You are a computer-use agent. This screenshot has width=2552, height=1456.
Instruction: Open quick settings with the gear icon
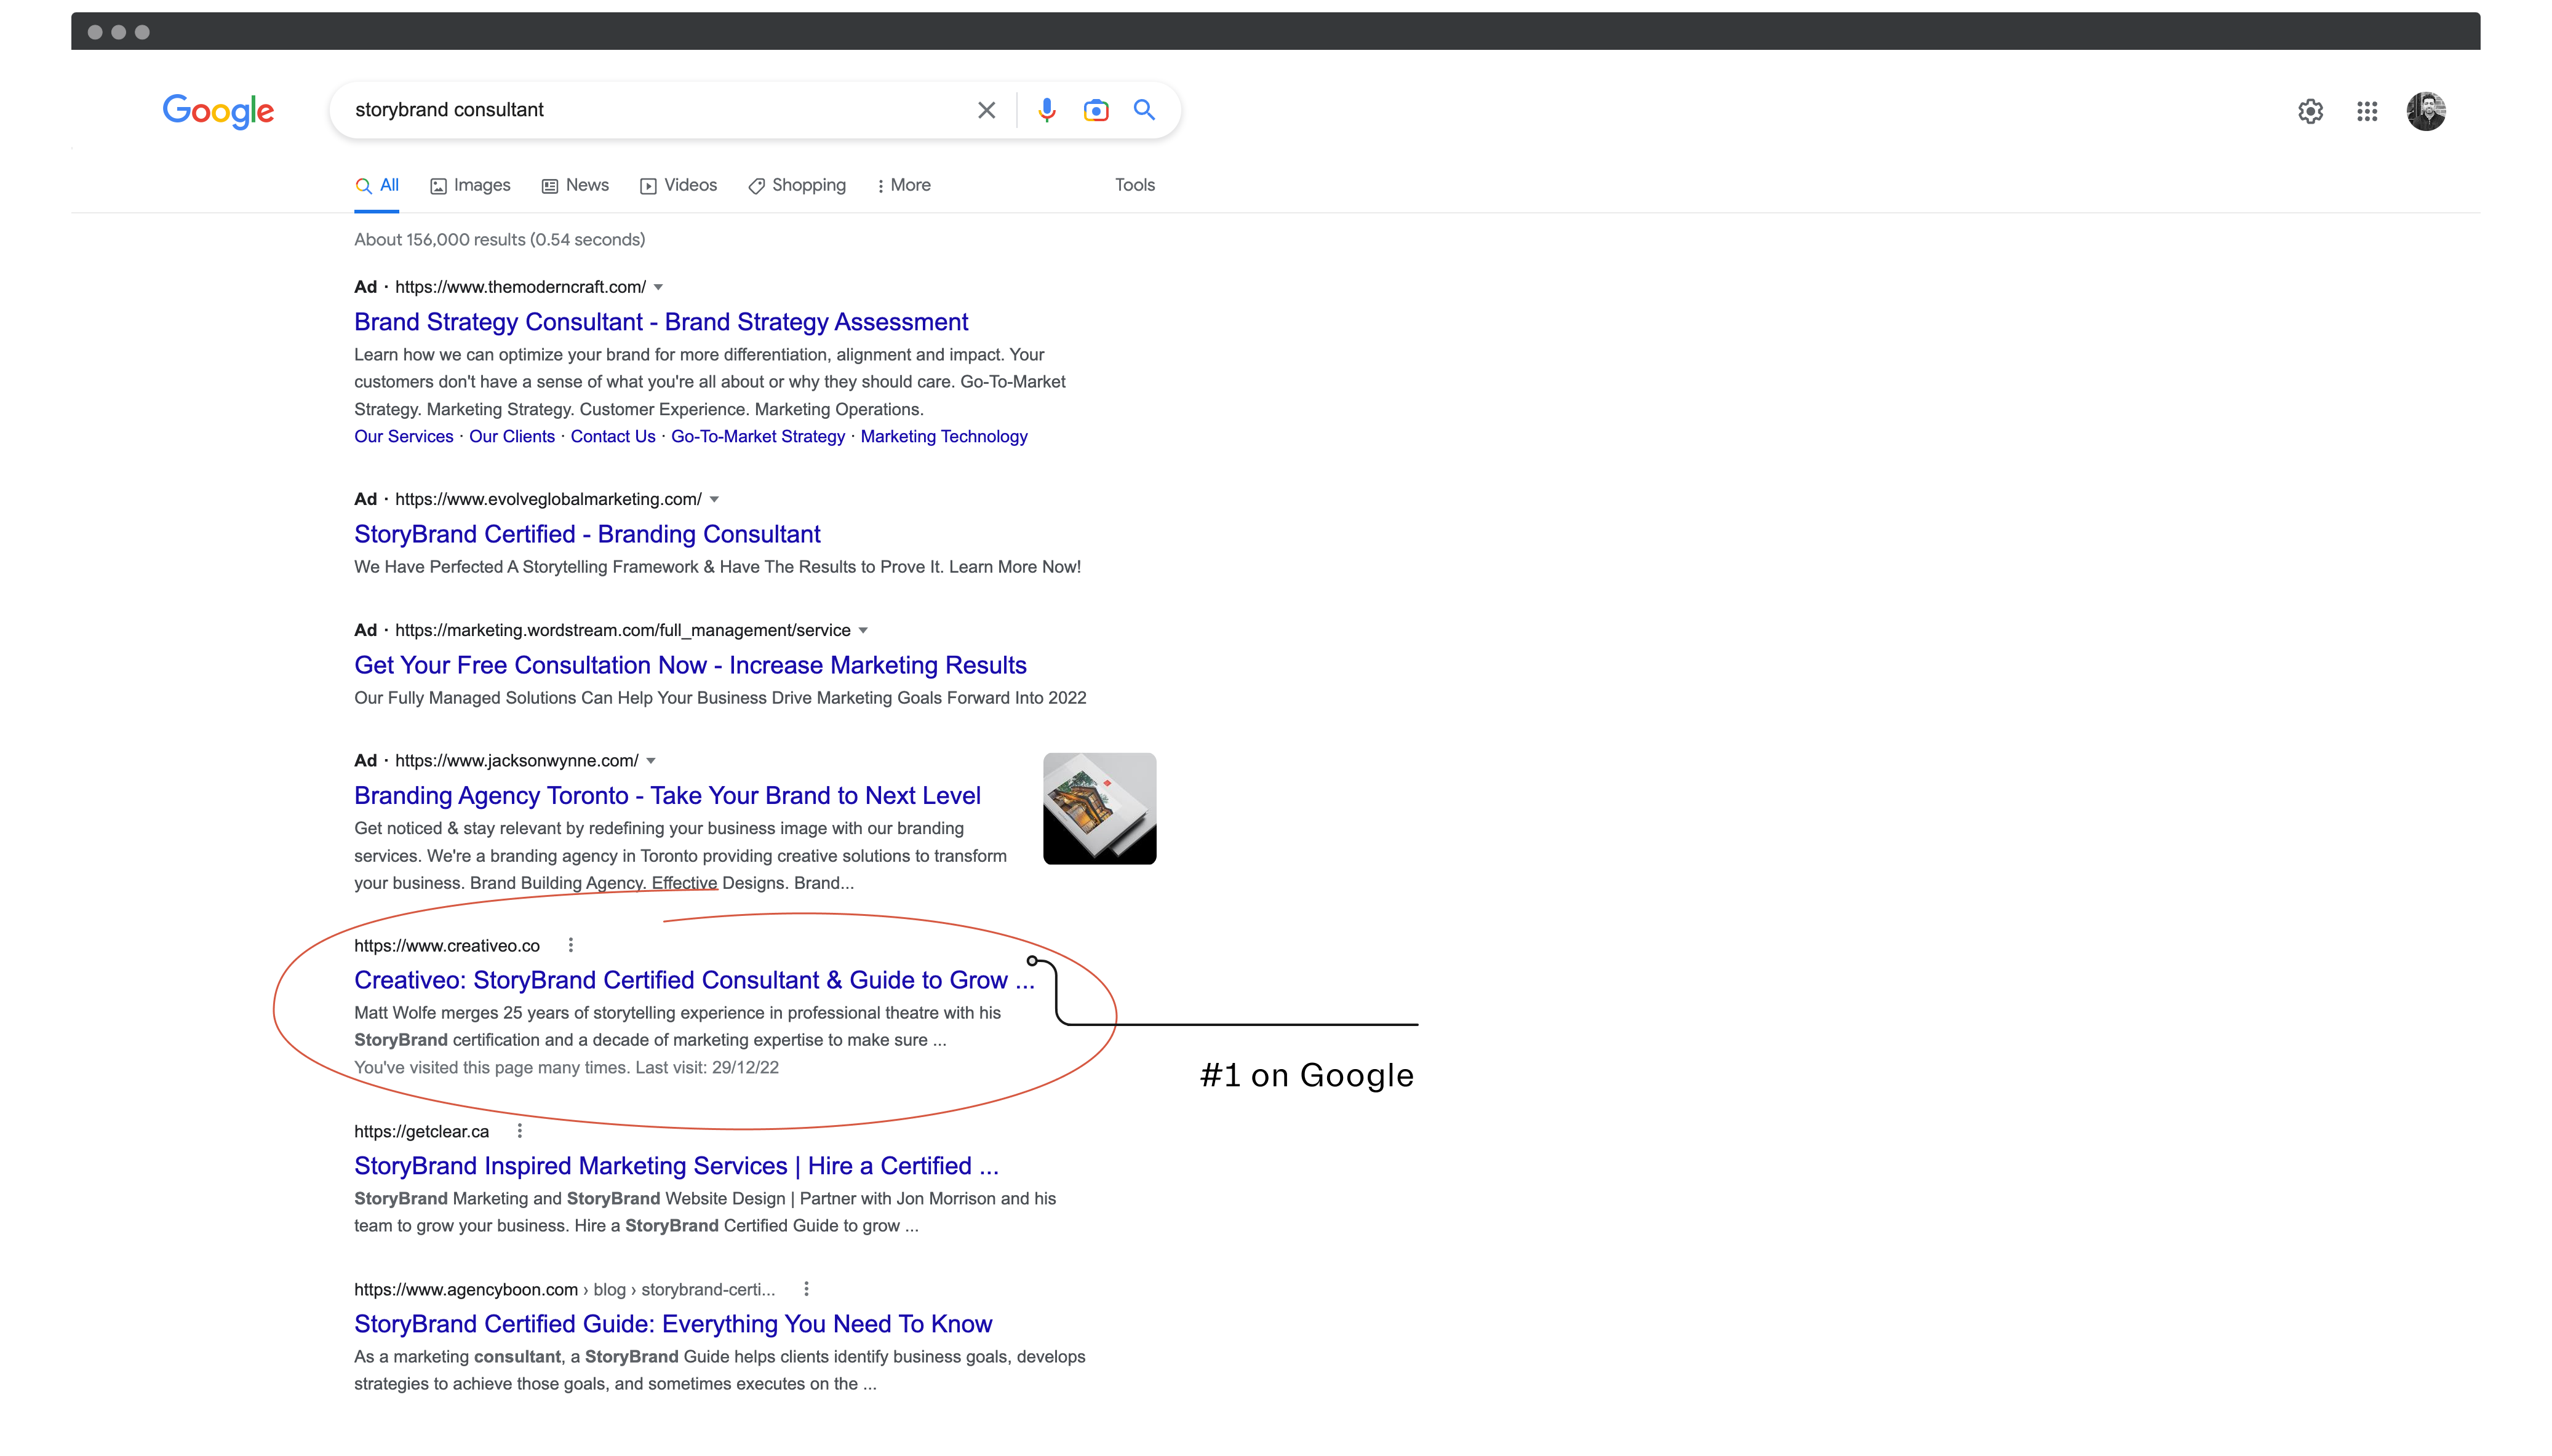point(2310,111)
